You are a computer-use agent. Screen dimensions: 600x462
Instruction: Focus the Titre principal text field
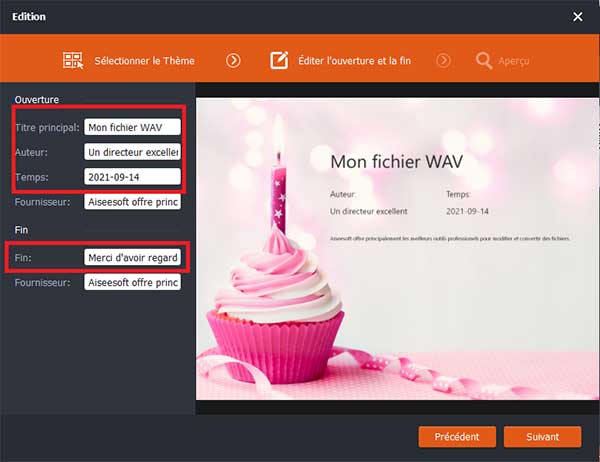point(132,127)
